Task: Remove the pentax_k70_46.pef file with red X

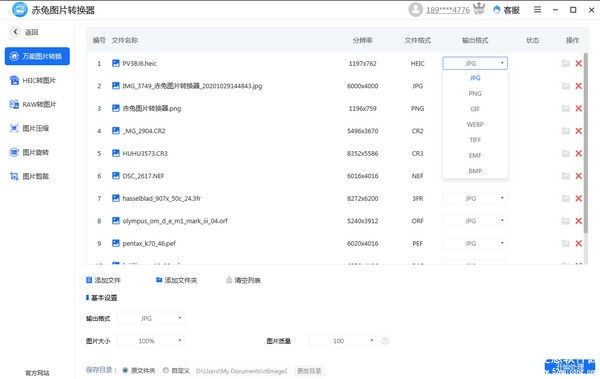Action: click(x=579, y=243)
